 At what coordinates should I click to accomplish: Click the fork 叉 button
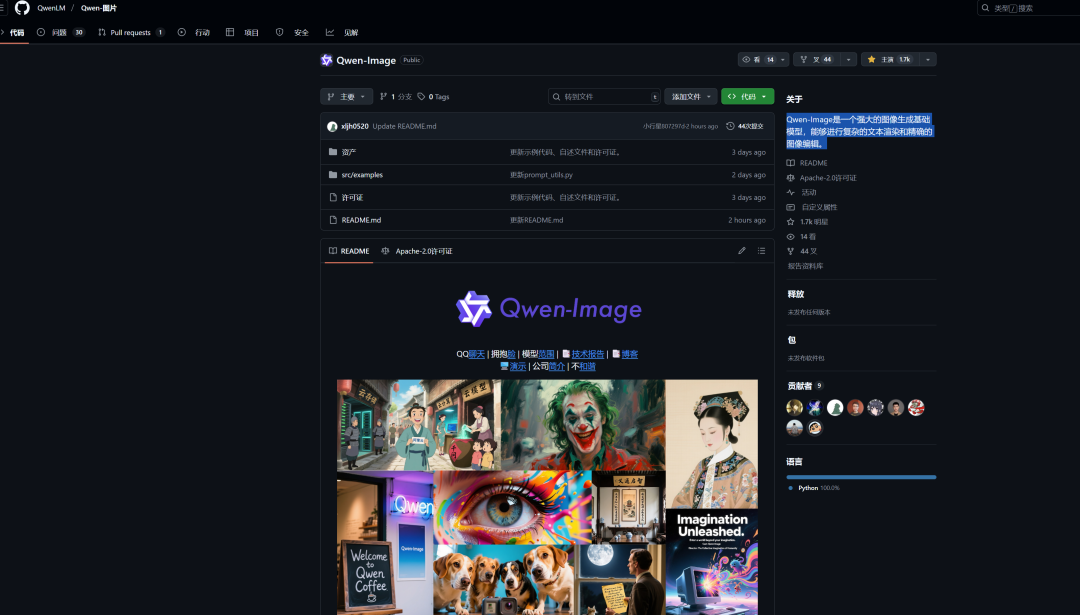[x=816, y=60]
